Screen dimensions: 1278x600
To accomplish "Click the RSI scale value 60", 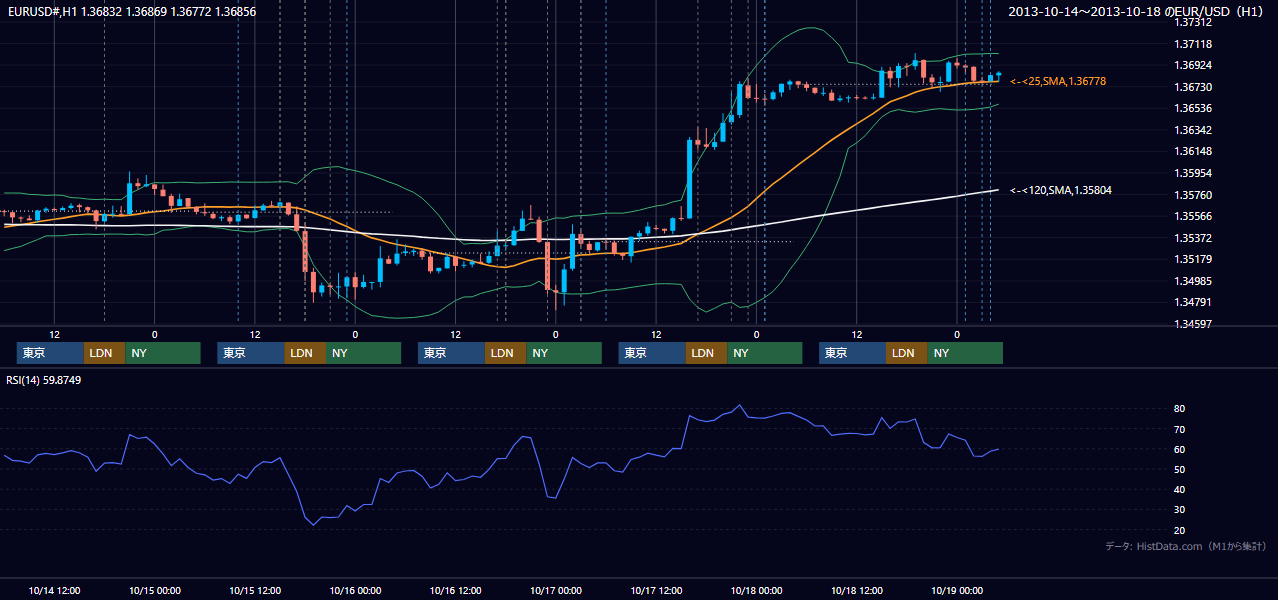I will (x=1180, y=449).
